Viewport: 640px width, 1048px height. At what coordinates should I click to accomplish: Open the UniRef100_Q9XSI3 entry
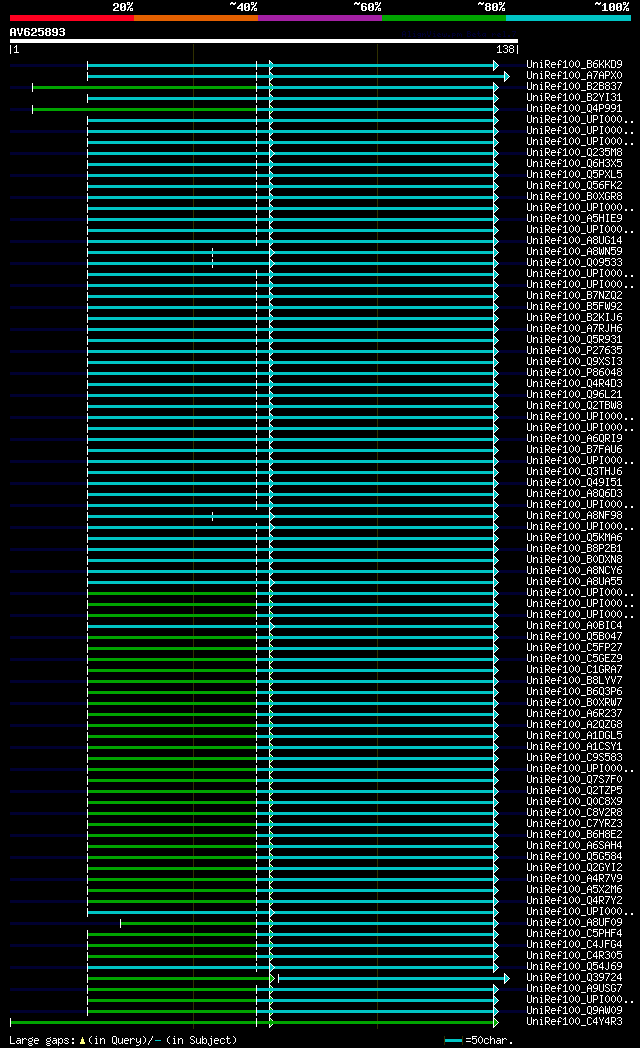pyautogui.click(x=574, y=362)
